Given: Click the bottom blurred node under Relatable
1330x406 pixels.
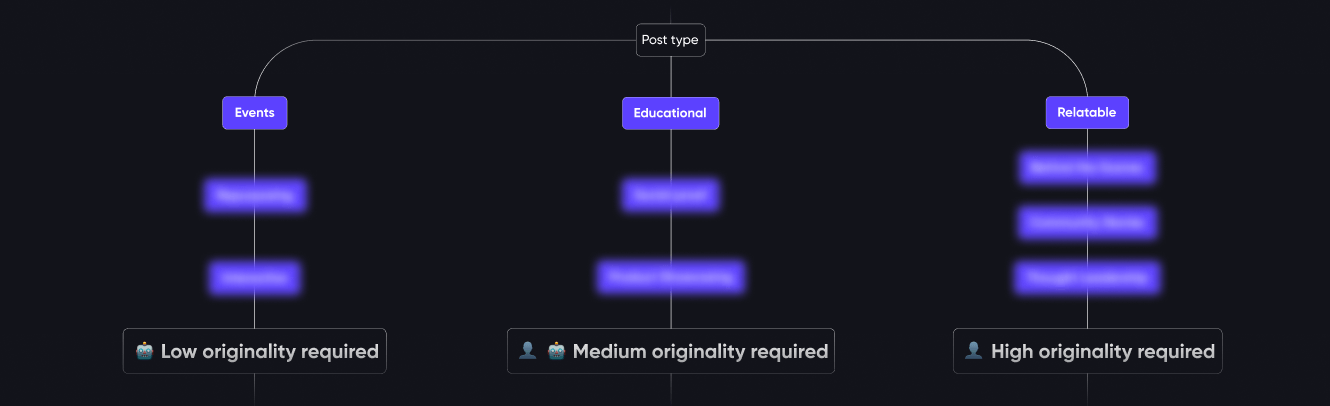Looking at the screenshot, I should [1086, 278].
